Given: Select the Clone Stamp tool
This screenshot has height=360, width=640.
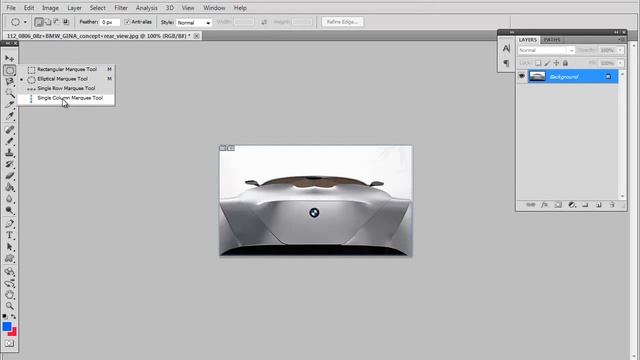Looking at the screenshot, I should [9, 153].
